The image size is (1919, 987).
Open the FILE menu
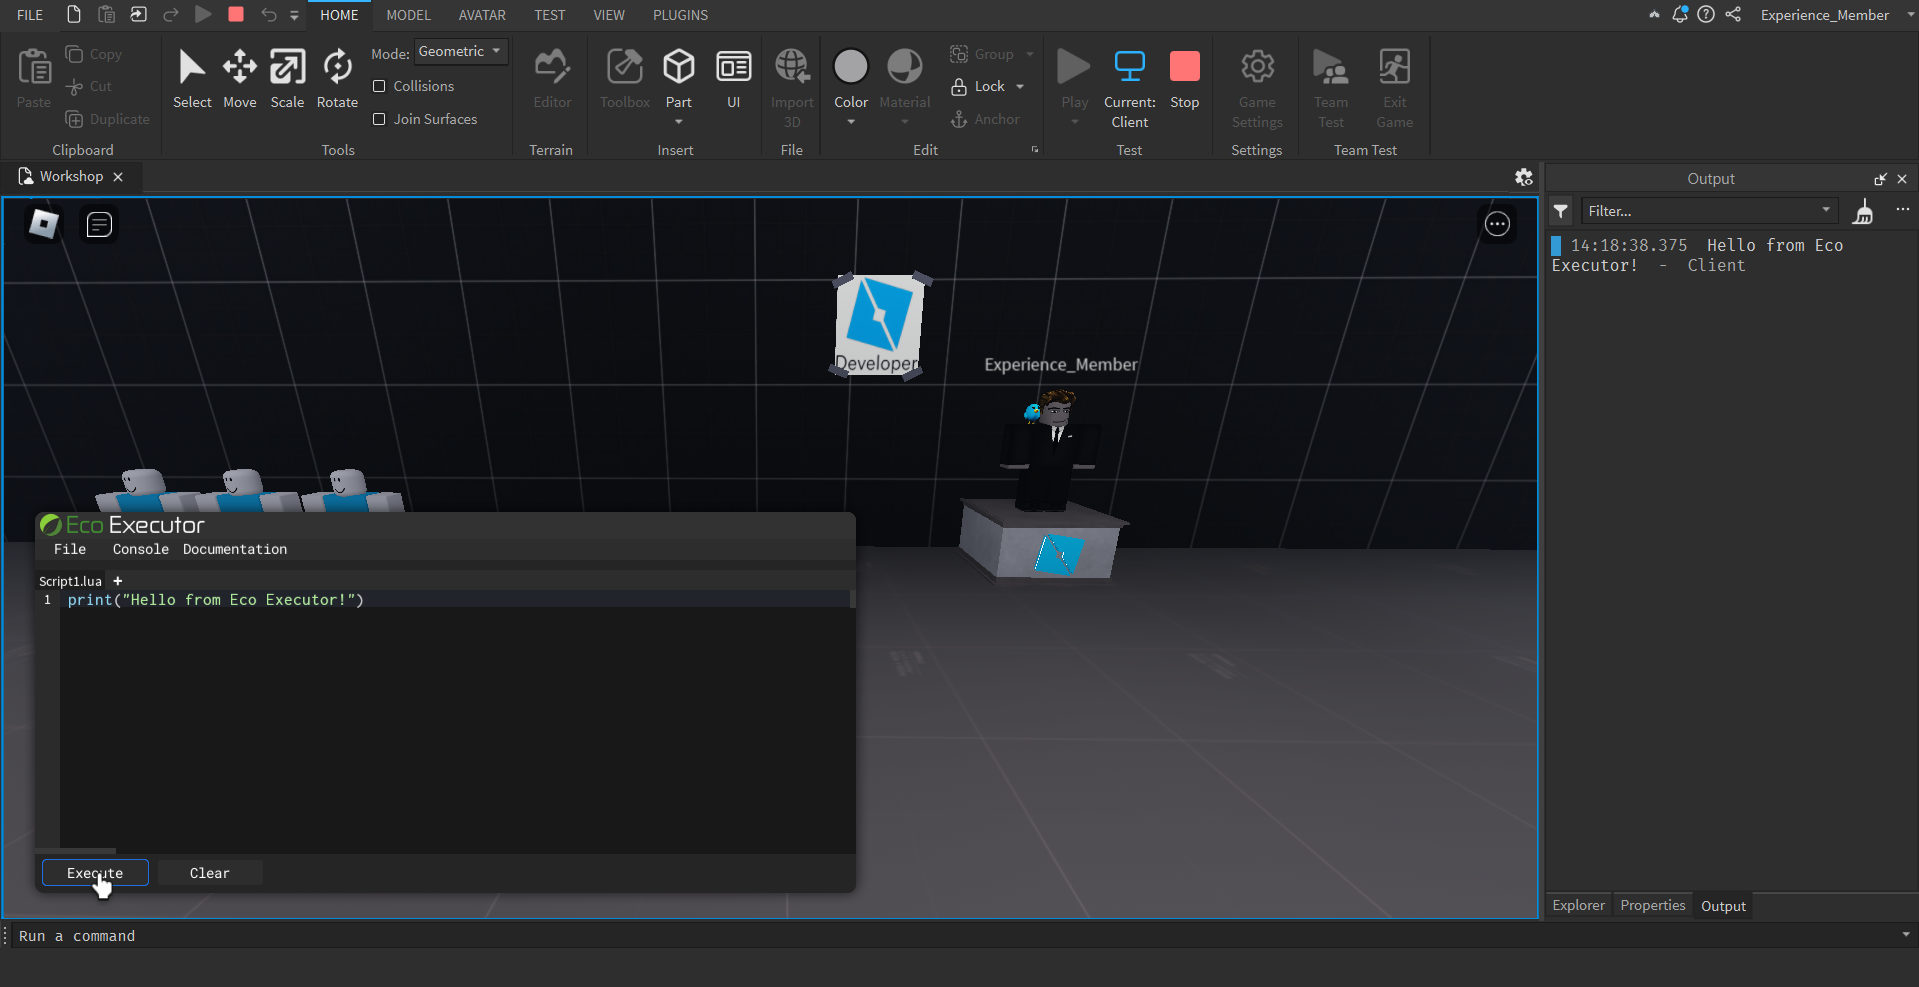30,15
